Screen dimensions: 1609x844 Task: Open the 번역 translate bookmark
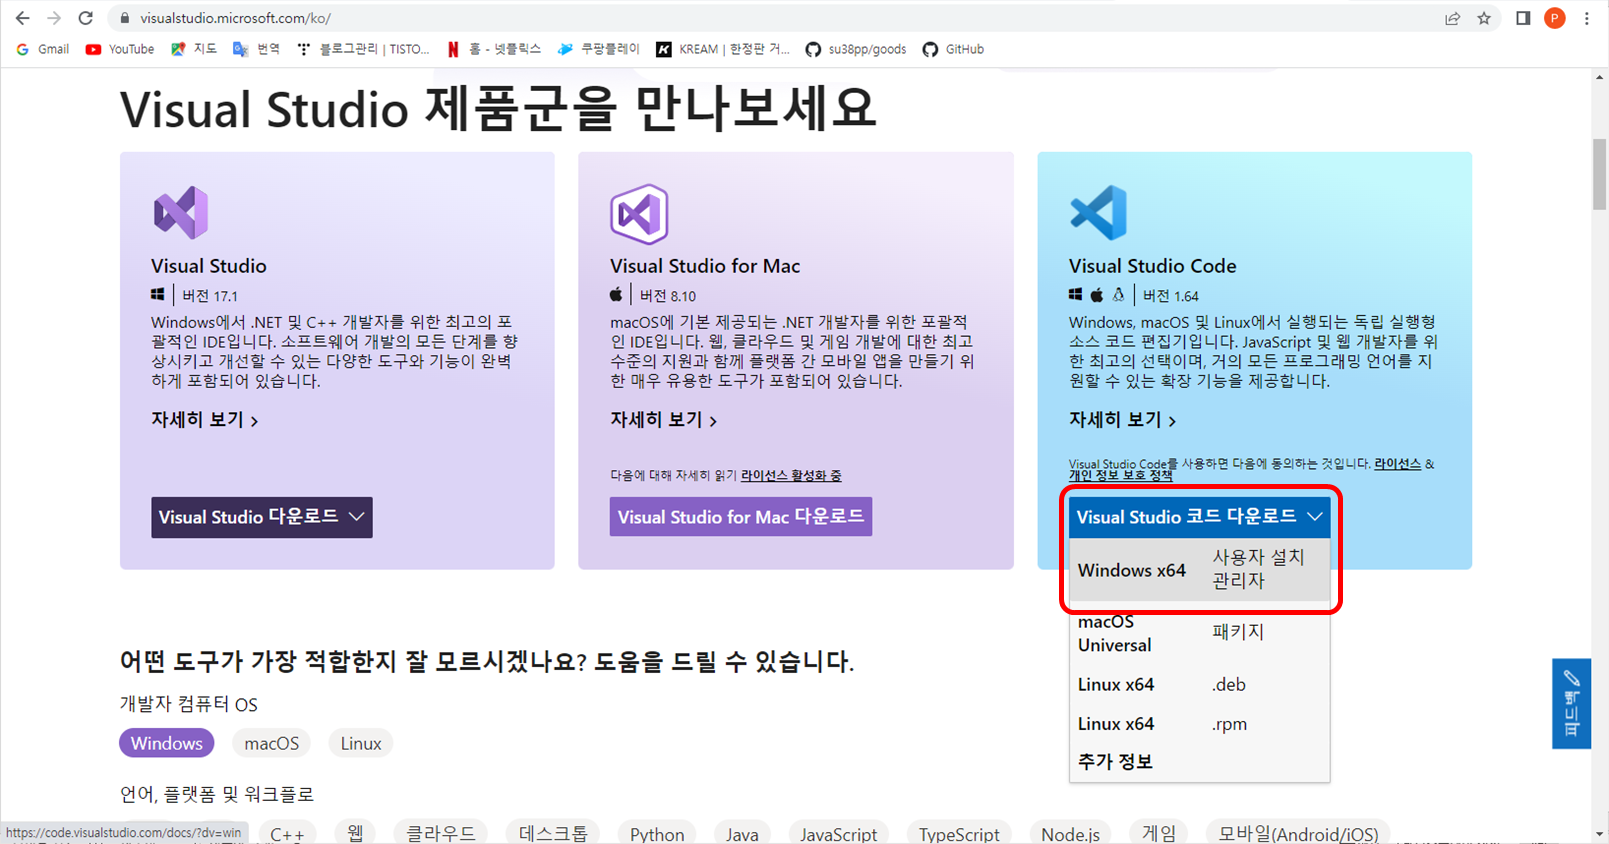(x=256, y=49)
